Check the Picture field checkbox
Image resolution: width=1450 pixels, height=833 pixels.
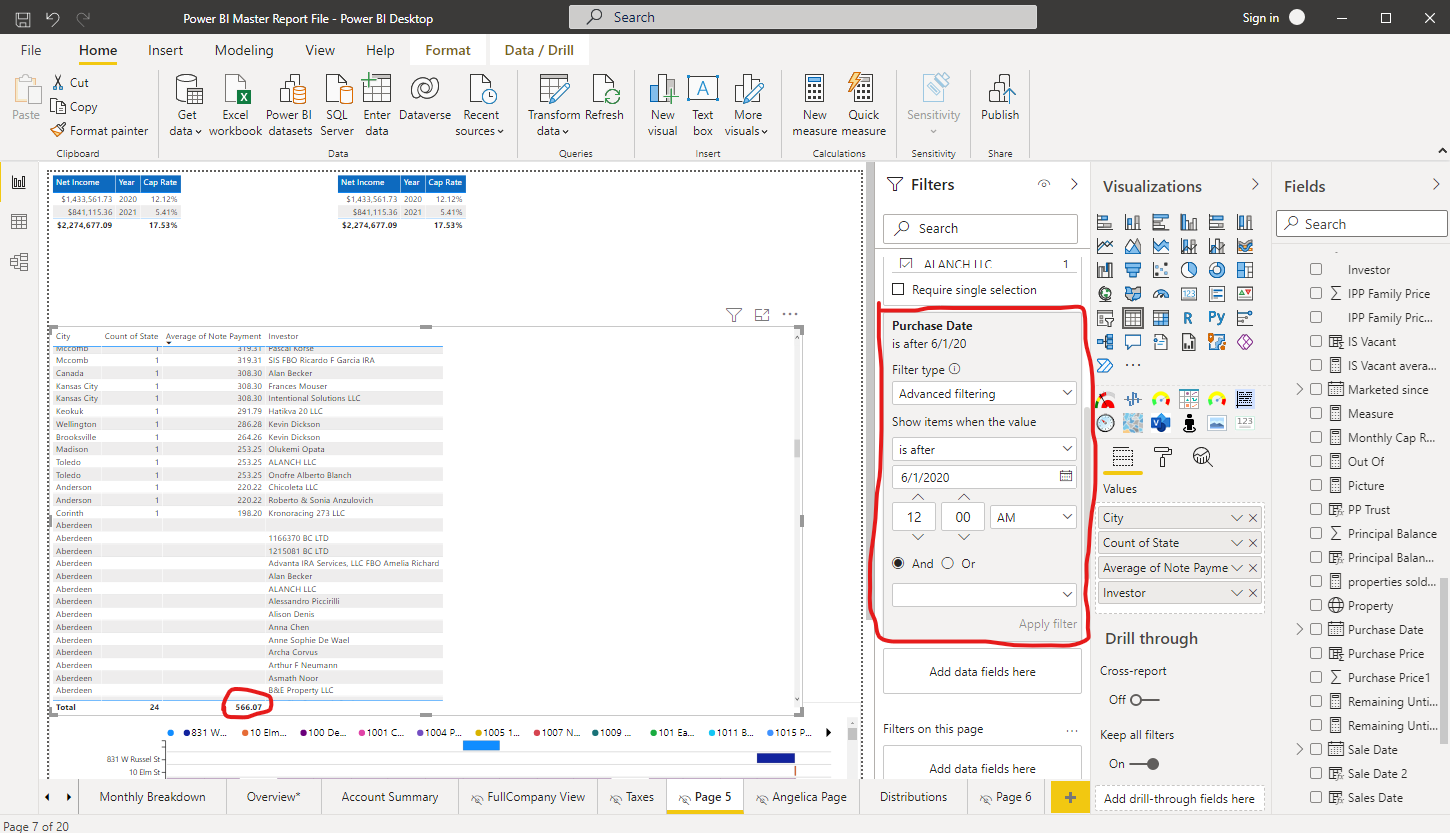click(x=1316, y=486)
